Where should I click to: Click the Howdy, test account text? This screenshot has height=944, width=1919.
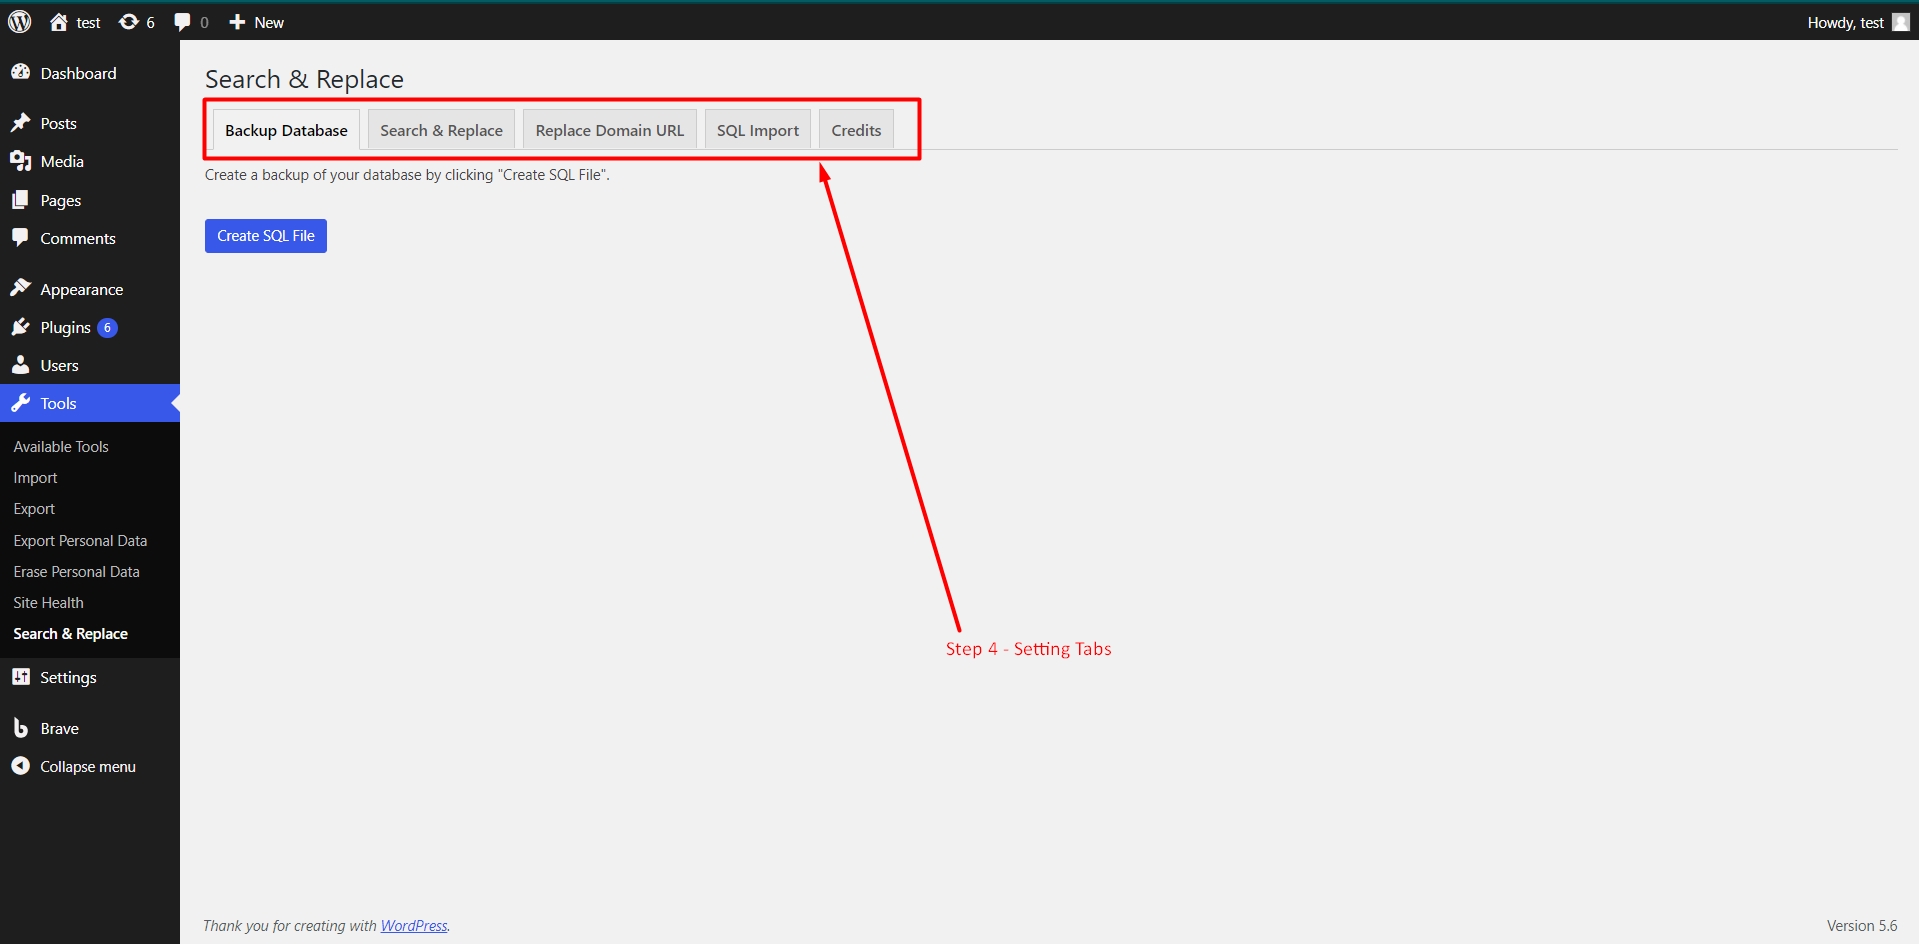coord(1845,22)
